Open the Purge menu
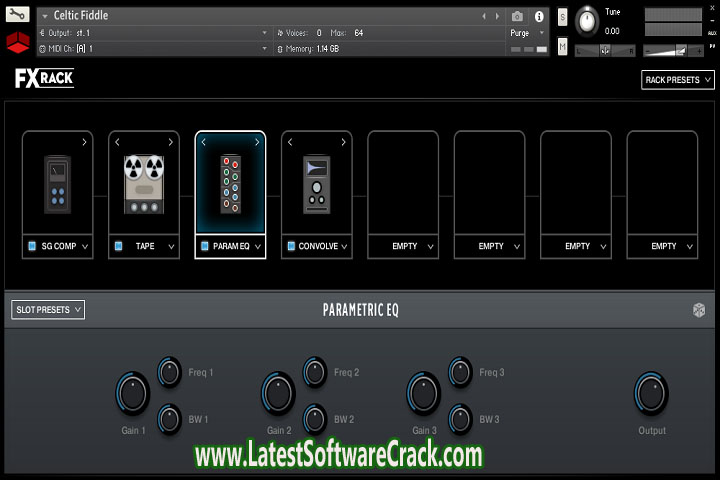Image resolution: width=720 pixels, height=480 pixels. (x=526, y=33)
